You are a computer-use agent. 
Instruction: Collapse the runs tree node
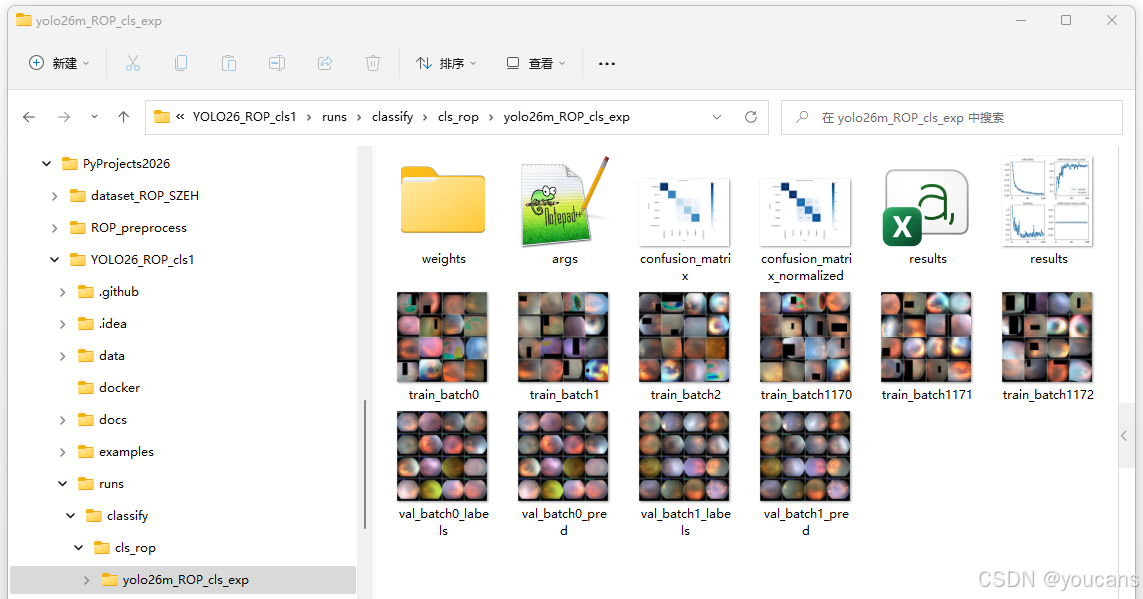tap(63, 484)
